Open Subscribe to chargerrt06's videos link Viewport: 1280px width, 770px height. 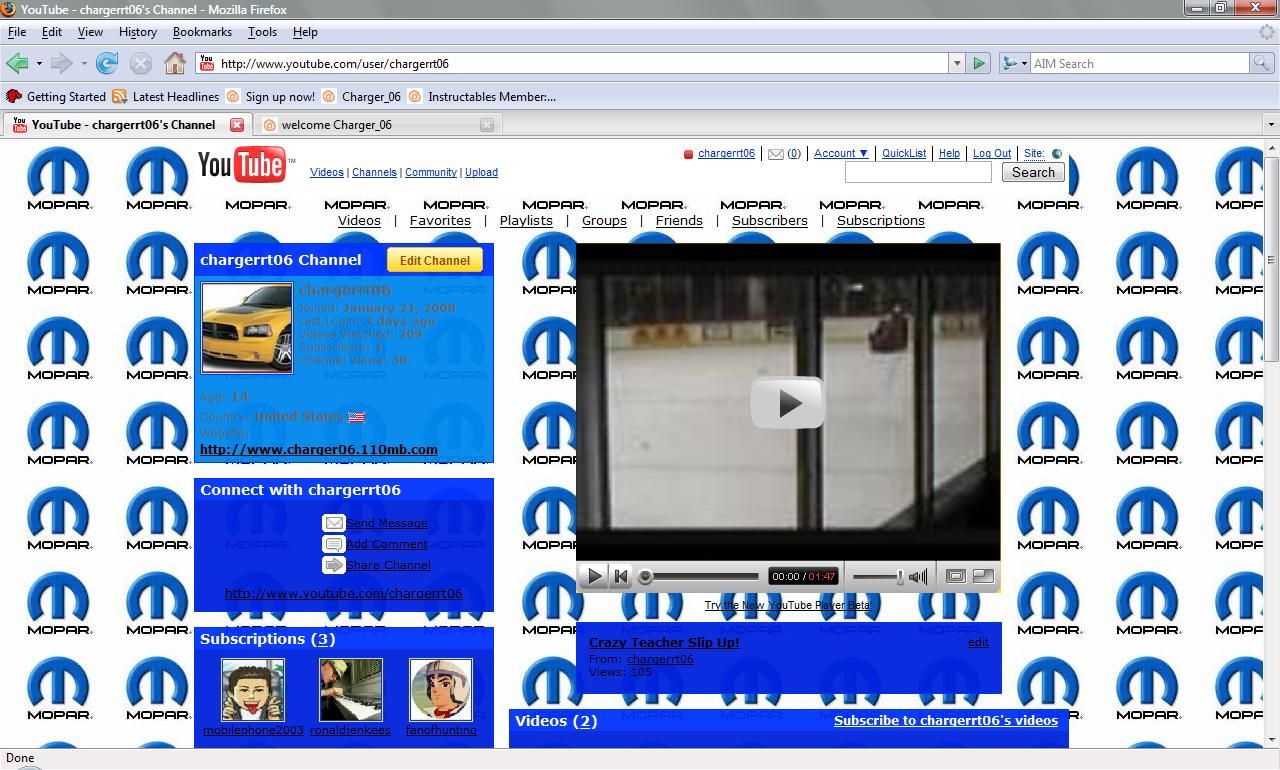click(945, 720)
